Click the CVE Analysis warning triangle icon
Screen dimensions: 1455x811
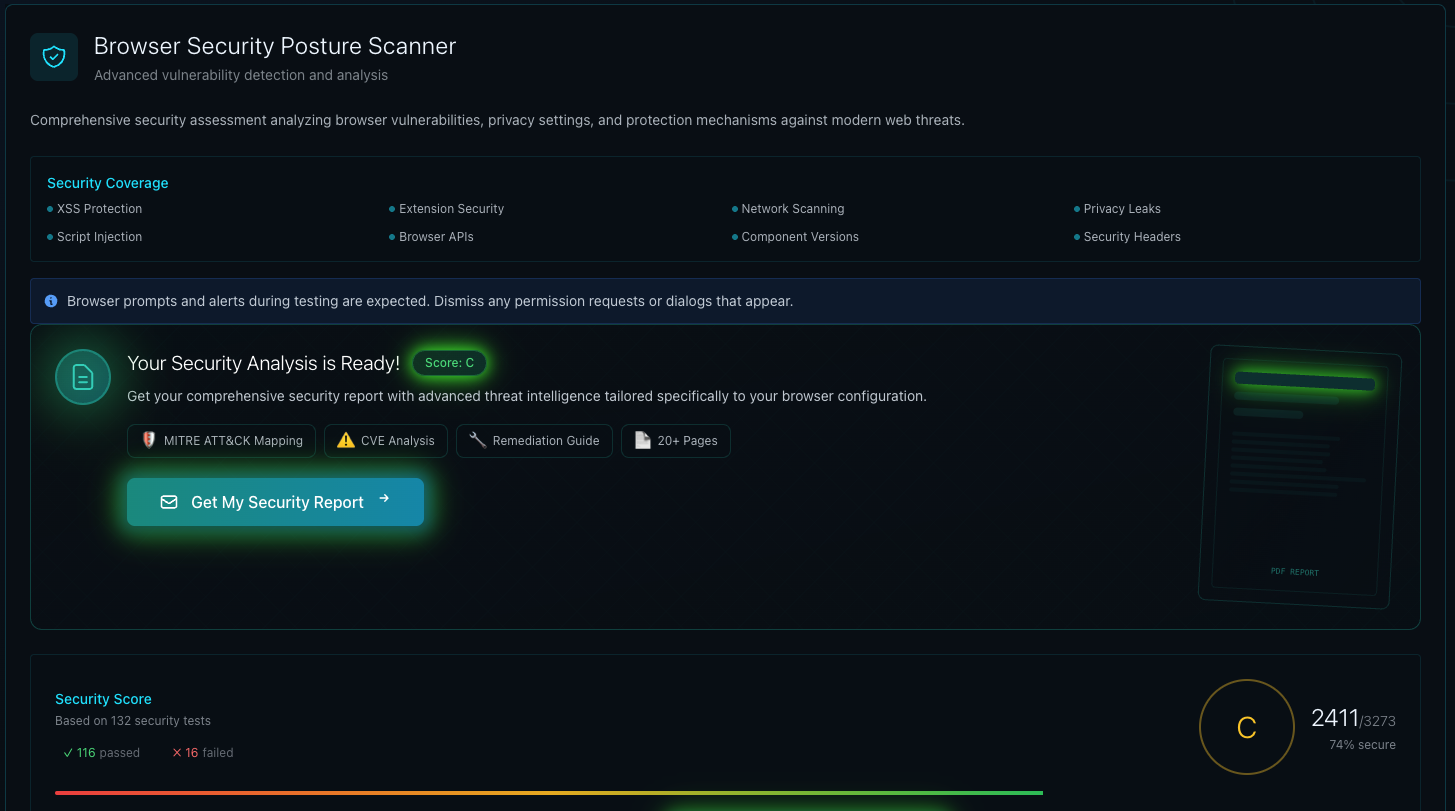[346, 440]
